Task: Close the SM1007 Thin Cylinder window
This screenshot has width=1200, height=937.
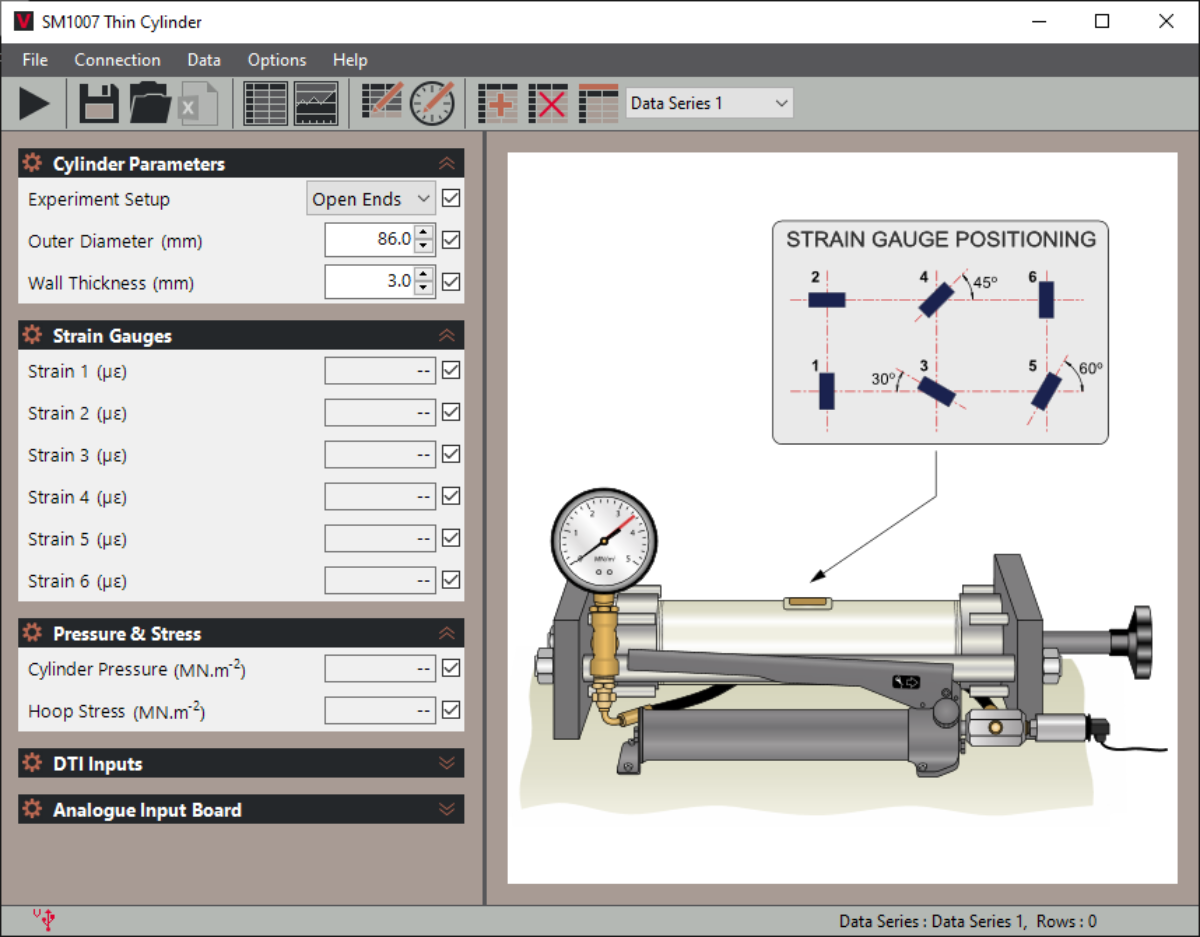Action: [1165, 21]
